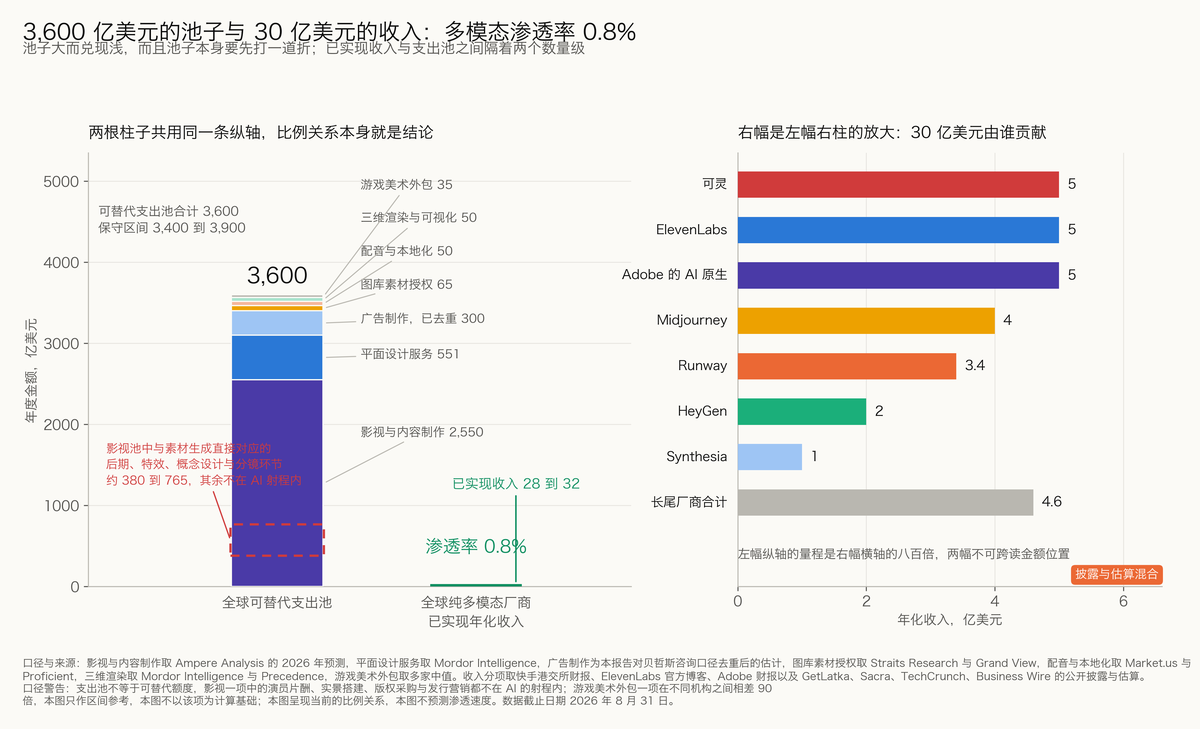Click the annotation 可替代支出池合计 3,600
Screen dimensions: 1200x729
point(168,211)
